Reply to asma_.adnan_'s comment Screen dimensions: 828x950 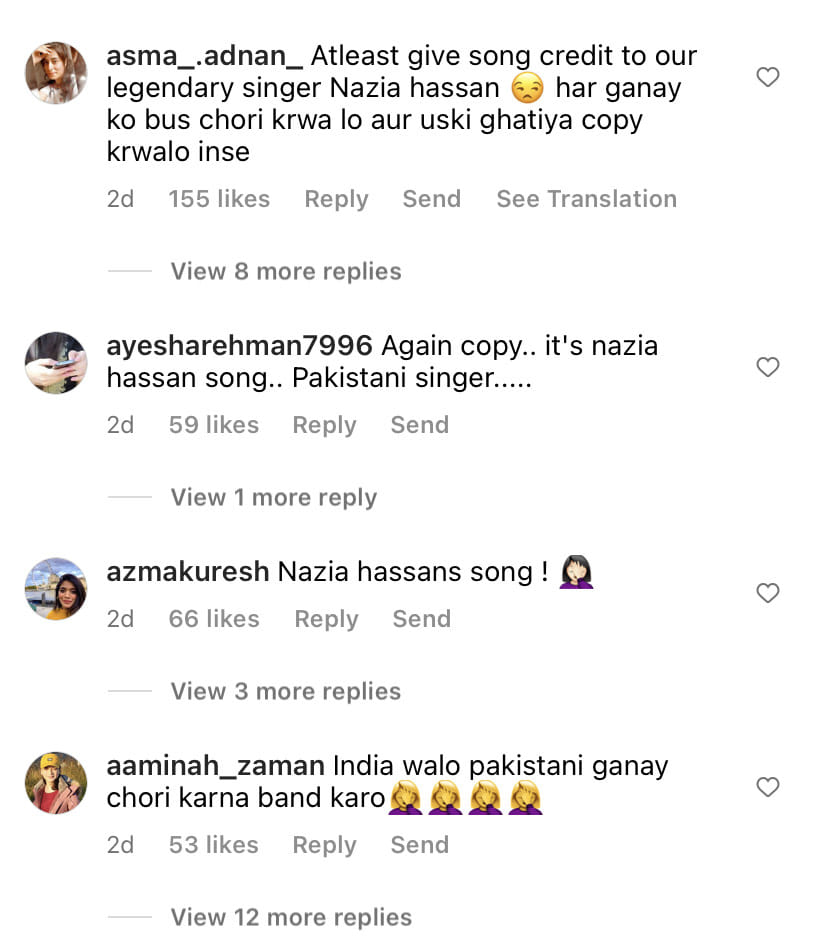pyautogui.click(x=336, y=199)
